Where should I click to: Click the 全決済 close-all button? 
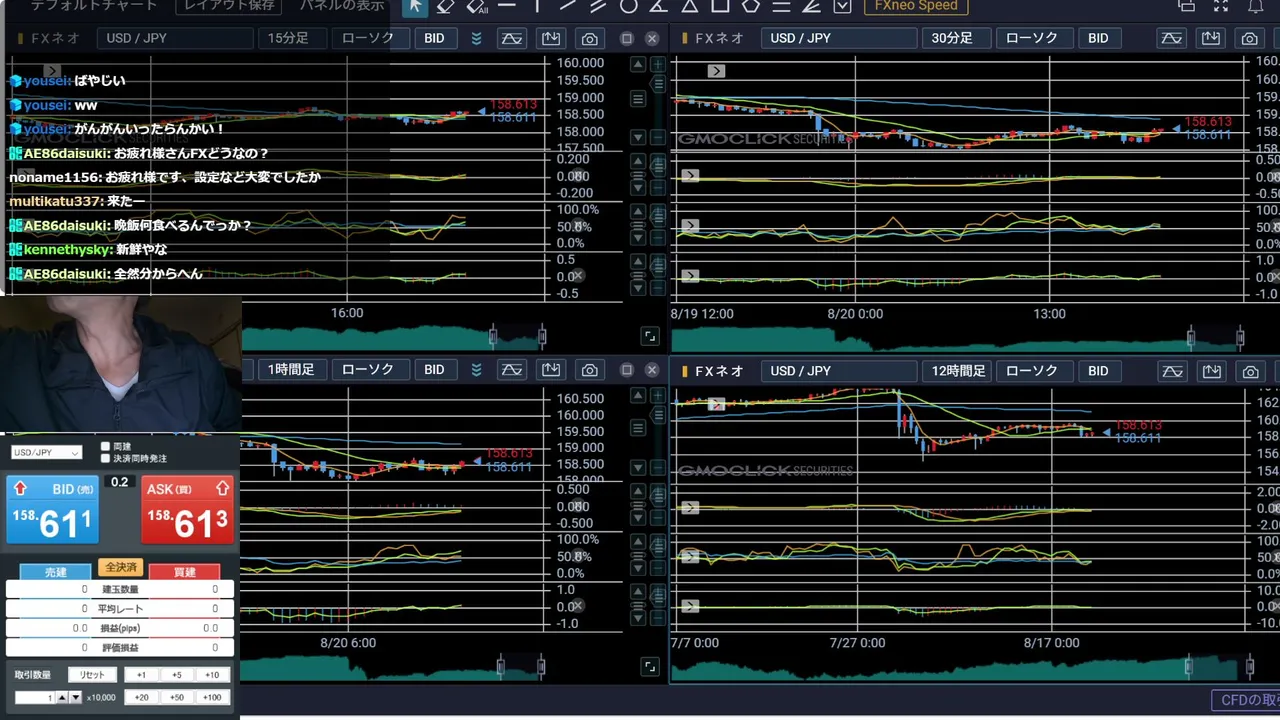[120, 567]
